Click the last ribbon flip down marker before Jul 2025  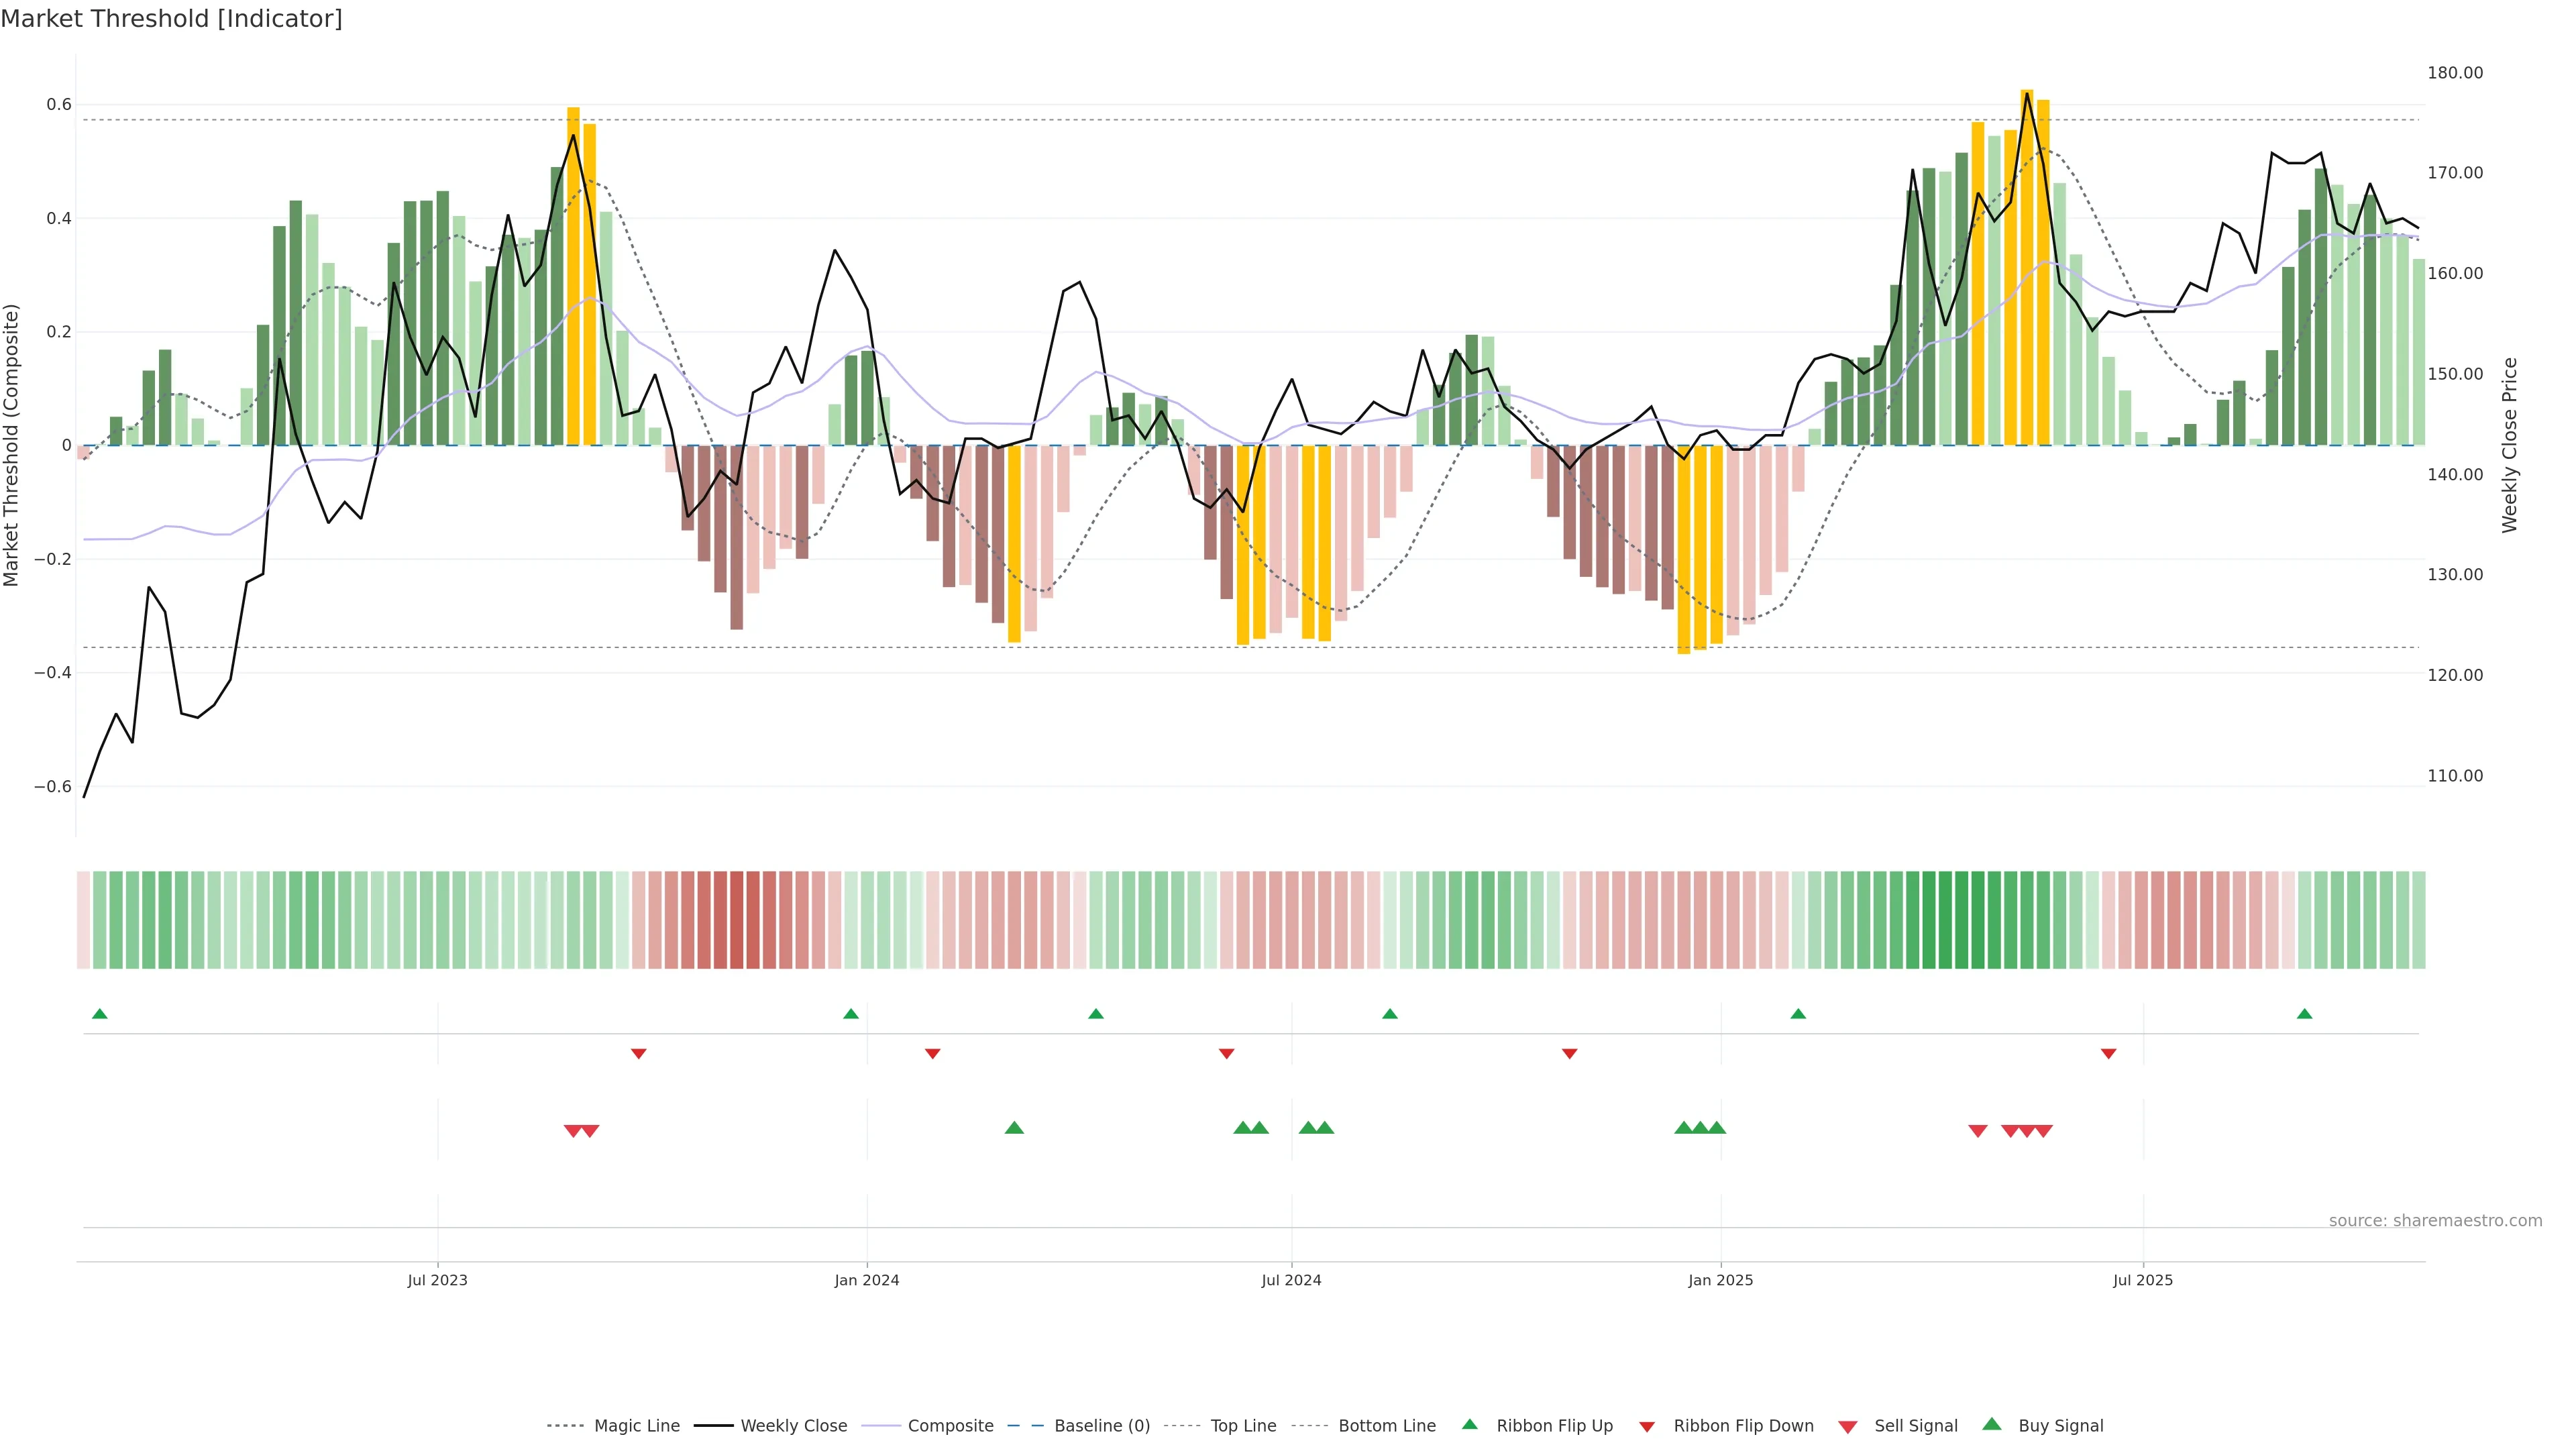(x=2108, y=1054)
